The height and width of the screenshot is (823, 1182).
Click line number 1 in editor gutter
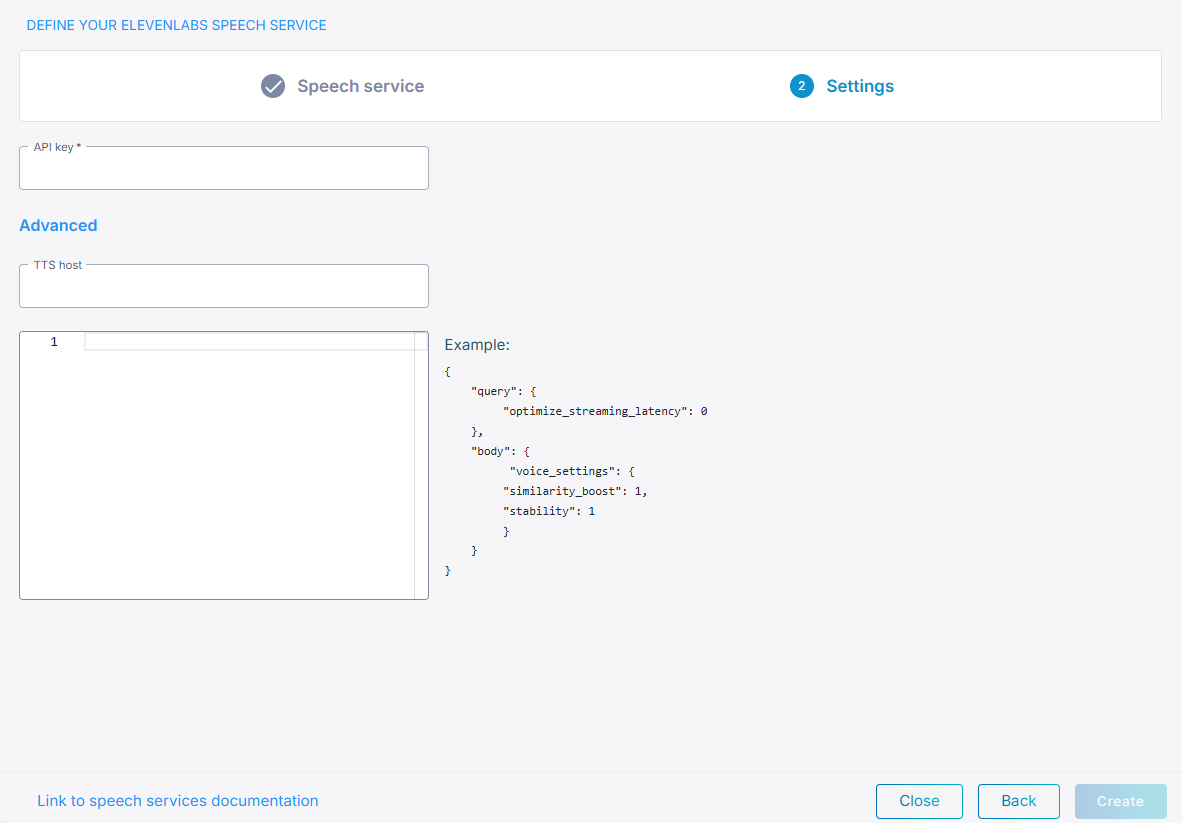pos(54,342)
